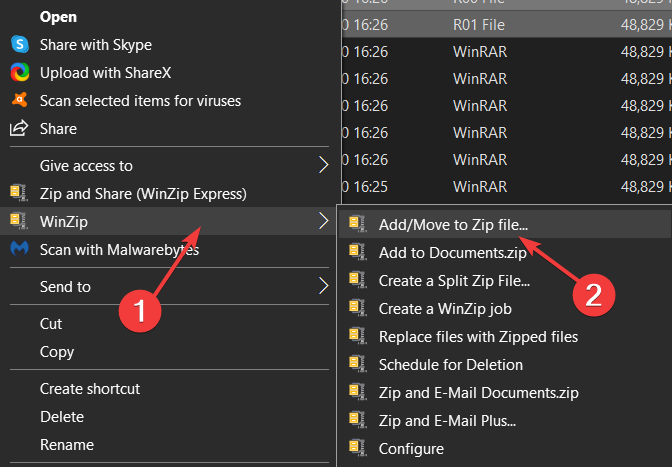
Task: Expand the Send to submenu arrow
Action: [x=324, y=286]
